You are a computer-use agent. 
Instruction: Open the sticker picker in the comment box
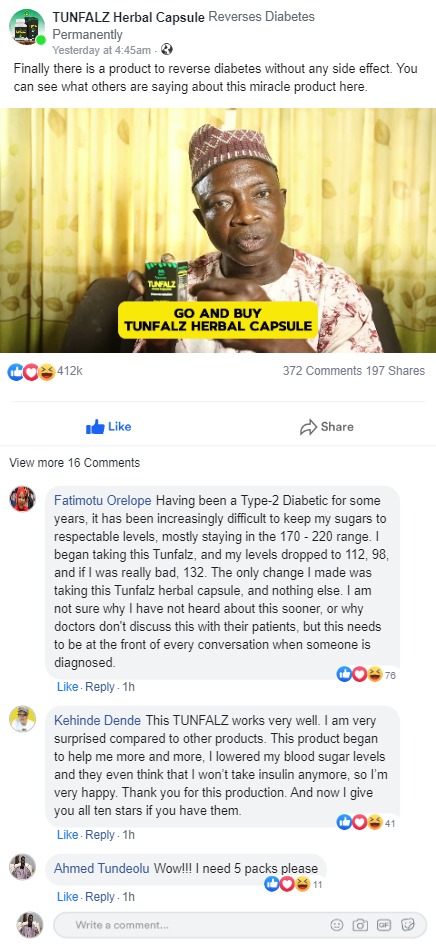pyautogui.click(x=408, y=924)
